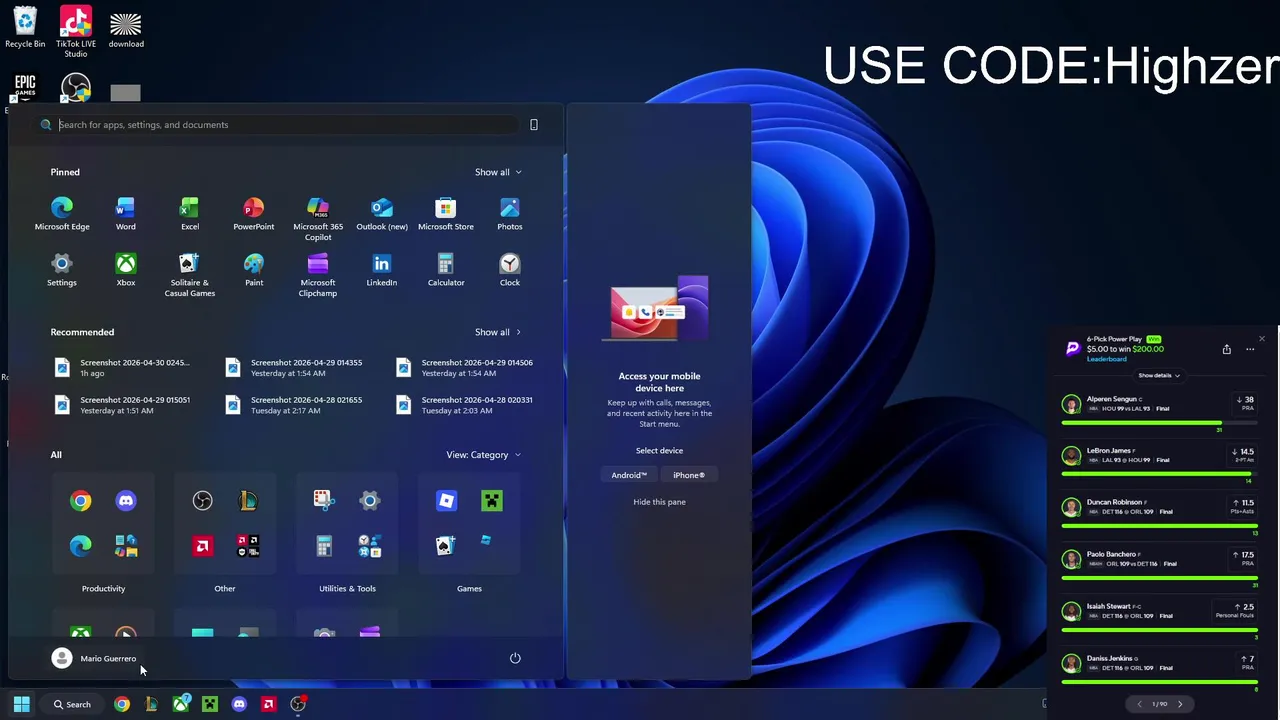Screen dimensions: 1280x720
Task: Open the Screenshot 2026-04-28 021655 file
Action: point(295,405)
